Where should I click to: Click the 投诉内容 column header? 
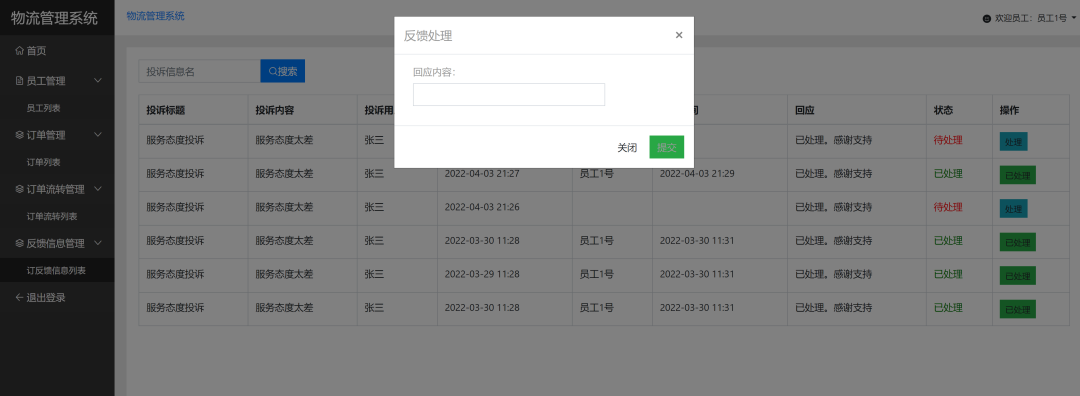point(275,110)
